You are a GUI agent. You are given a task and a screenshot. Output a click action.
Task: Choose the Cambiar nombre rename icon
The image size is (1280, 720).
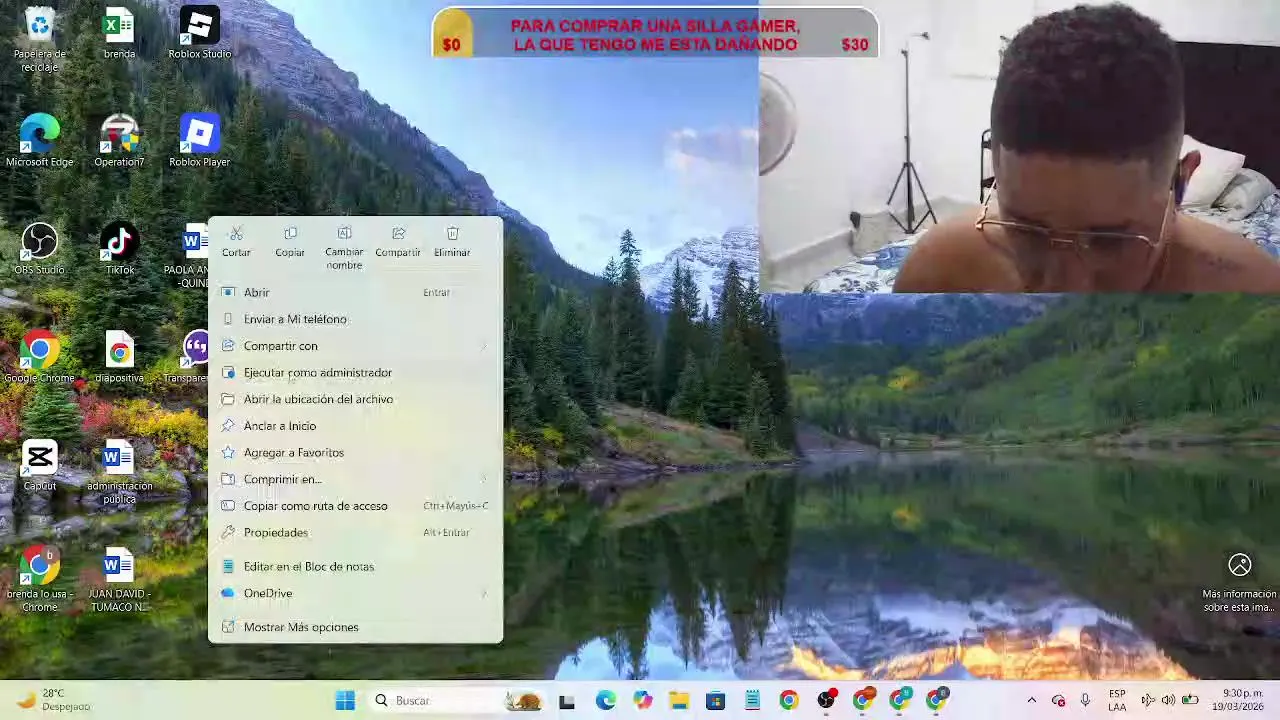(344, 234)
